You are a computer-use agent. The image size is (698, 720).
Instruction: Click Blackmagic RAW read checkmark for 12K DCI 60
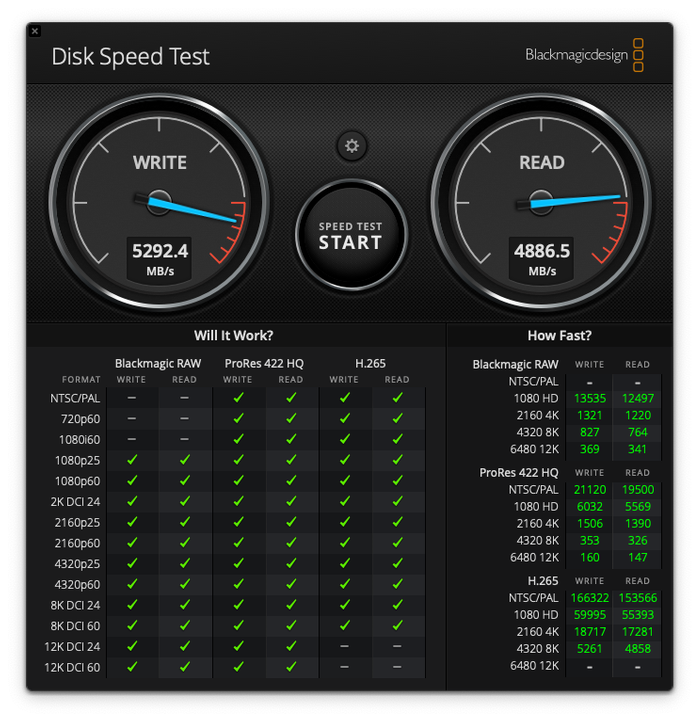185,666
